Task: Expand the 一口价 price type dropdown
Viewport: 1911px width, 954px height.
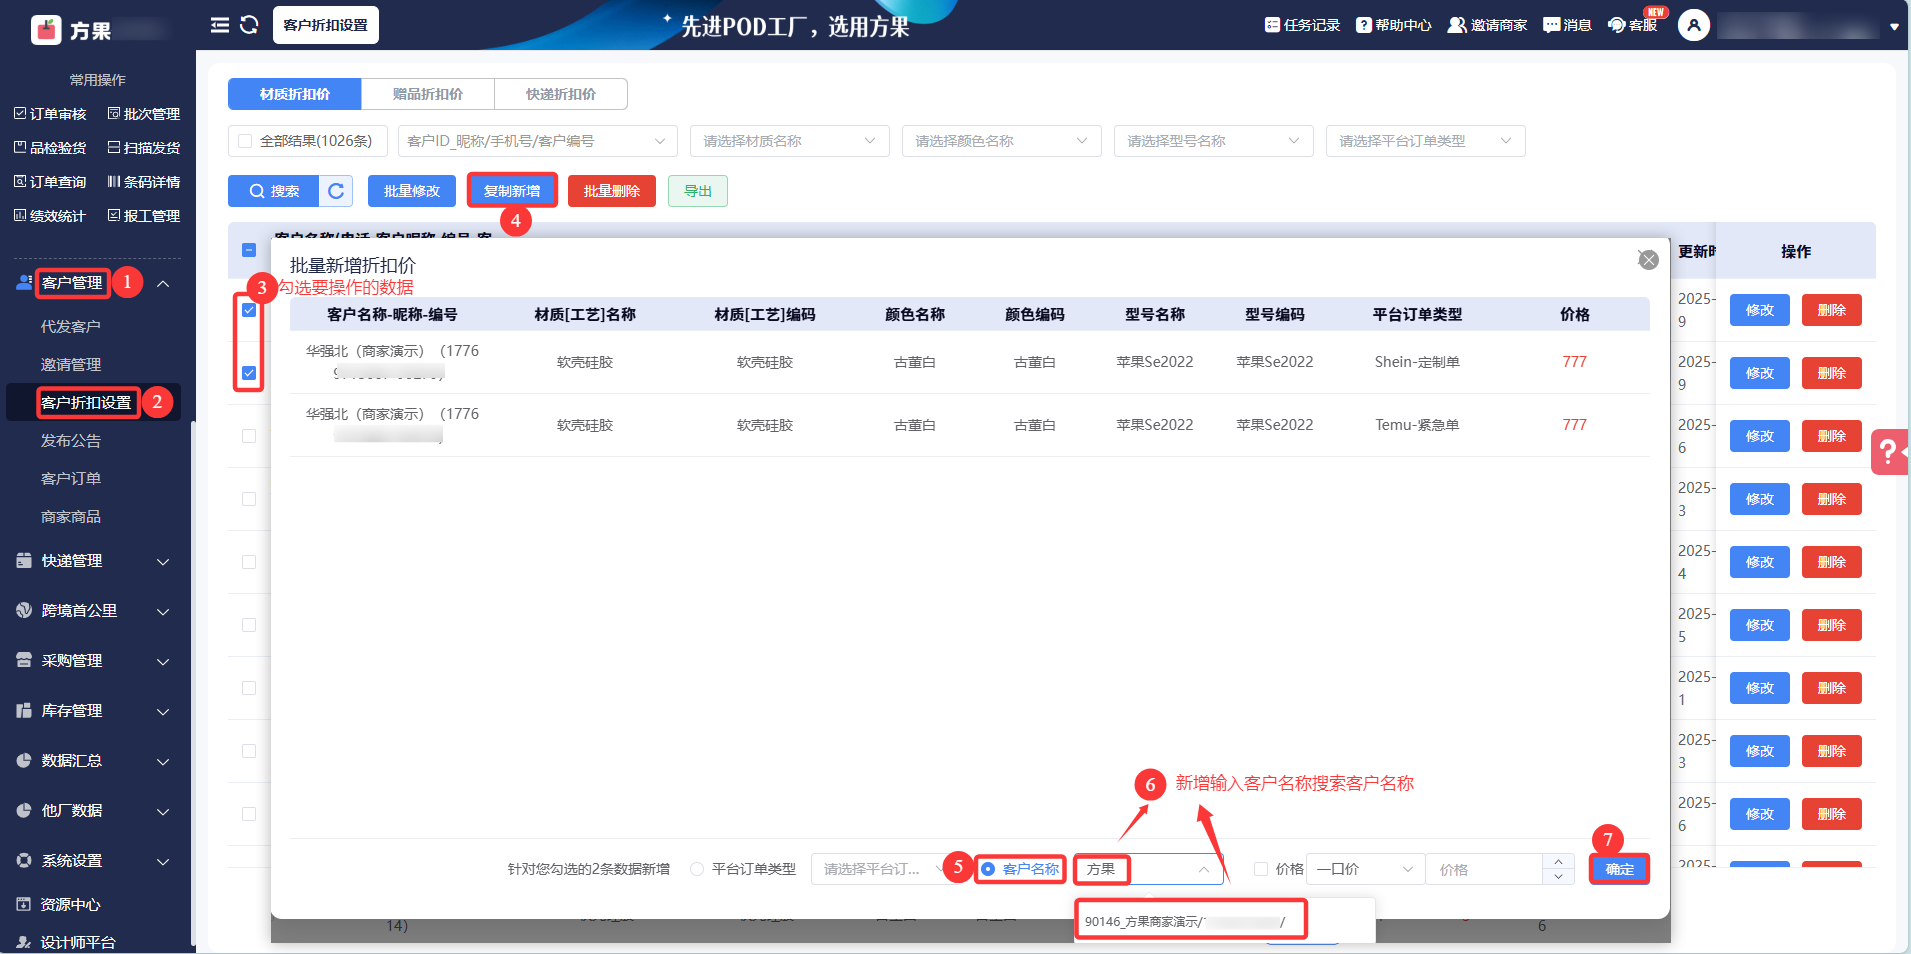Action: point(1365,869)
